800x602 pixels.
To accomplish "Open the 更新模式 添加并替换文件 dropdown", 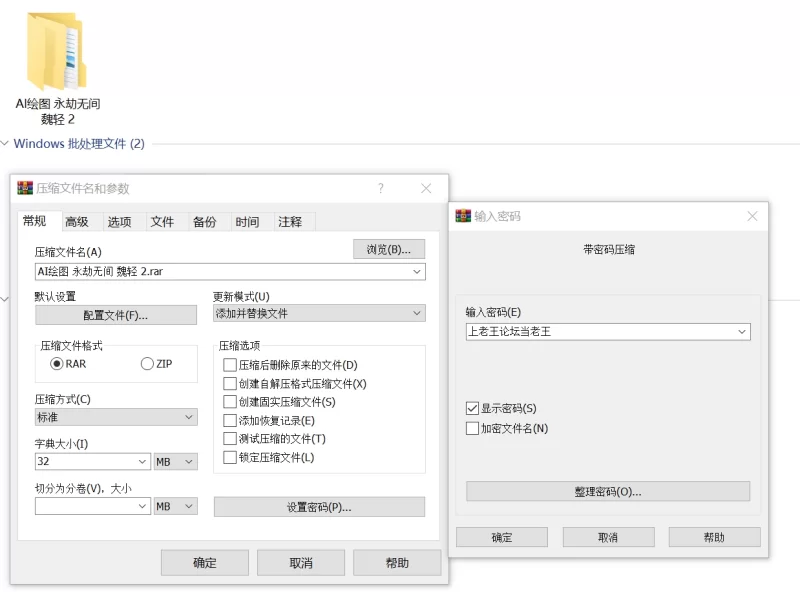I will (319, 313).
